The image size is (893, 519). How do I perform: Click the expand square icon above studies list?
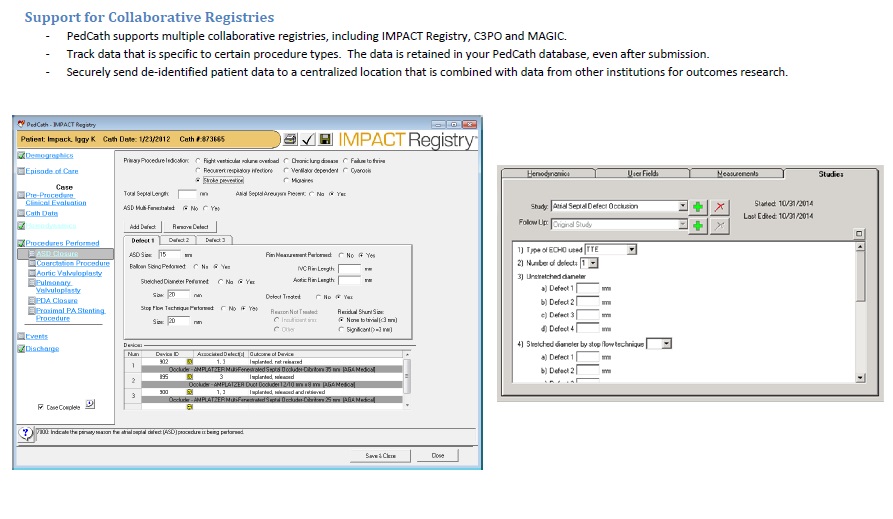tap(859, 234)
